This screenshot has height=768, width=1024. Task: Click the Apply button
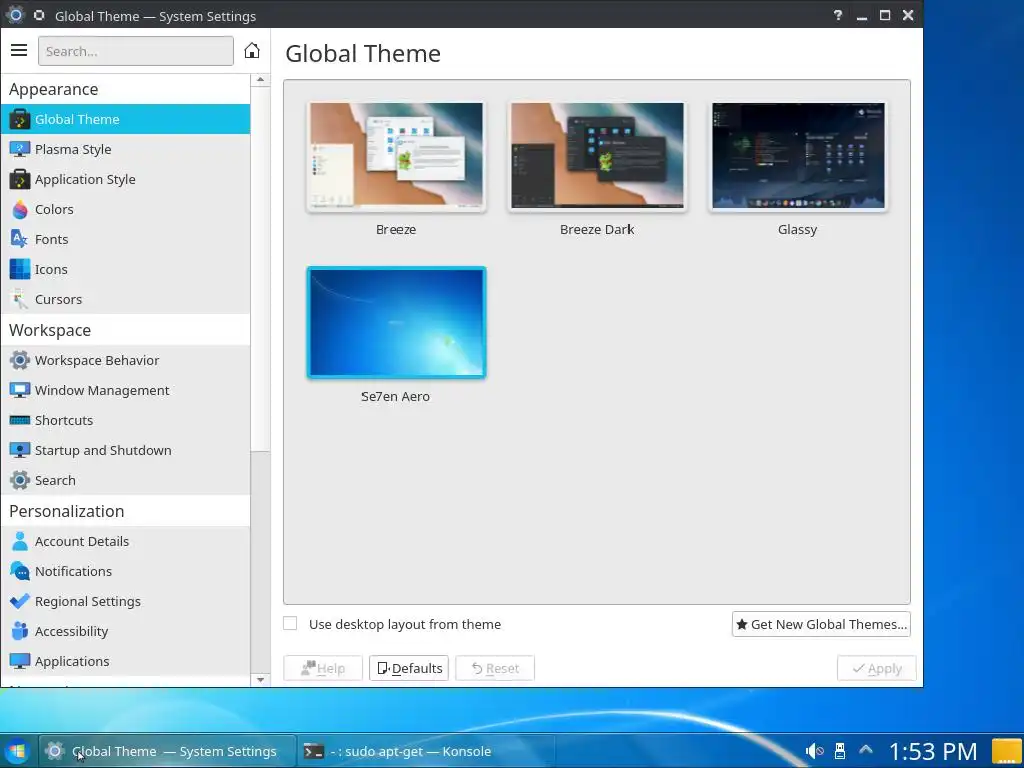(x=876, y=668)
